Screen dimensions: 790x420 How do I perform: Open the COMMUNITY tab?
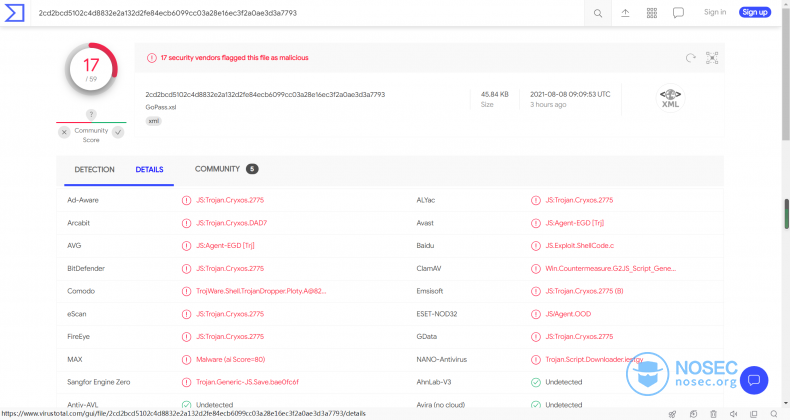click(217, 169)
